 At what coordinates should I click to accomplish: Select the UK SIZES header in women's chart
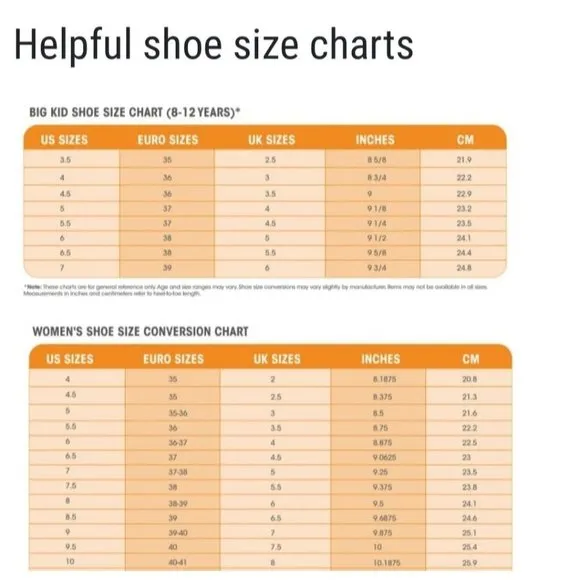pyautogui.click(x=277, y=359)
